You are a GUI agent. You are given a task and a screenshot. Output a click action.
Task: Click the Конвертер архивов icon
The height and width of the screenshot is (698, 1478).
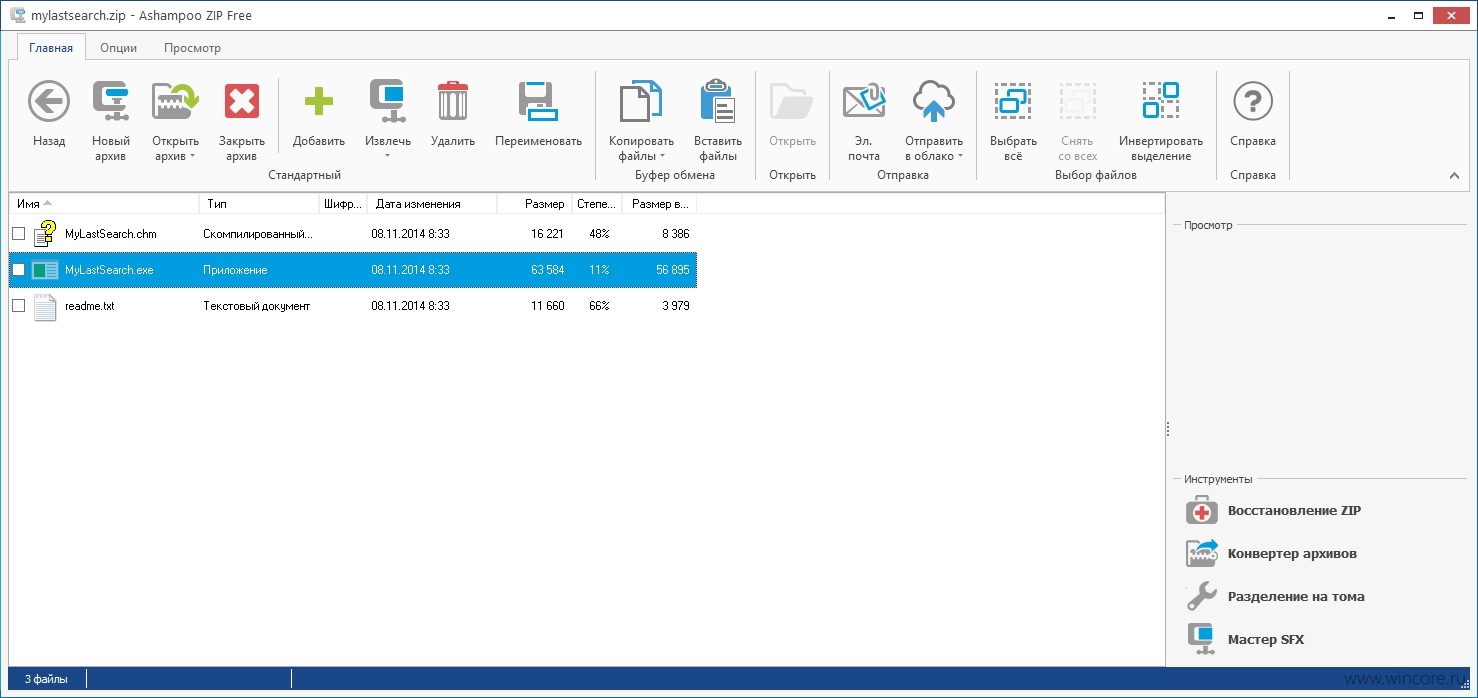pyautogui.click(x=1201, y=554)
